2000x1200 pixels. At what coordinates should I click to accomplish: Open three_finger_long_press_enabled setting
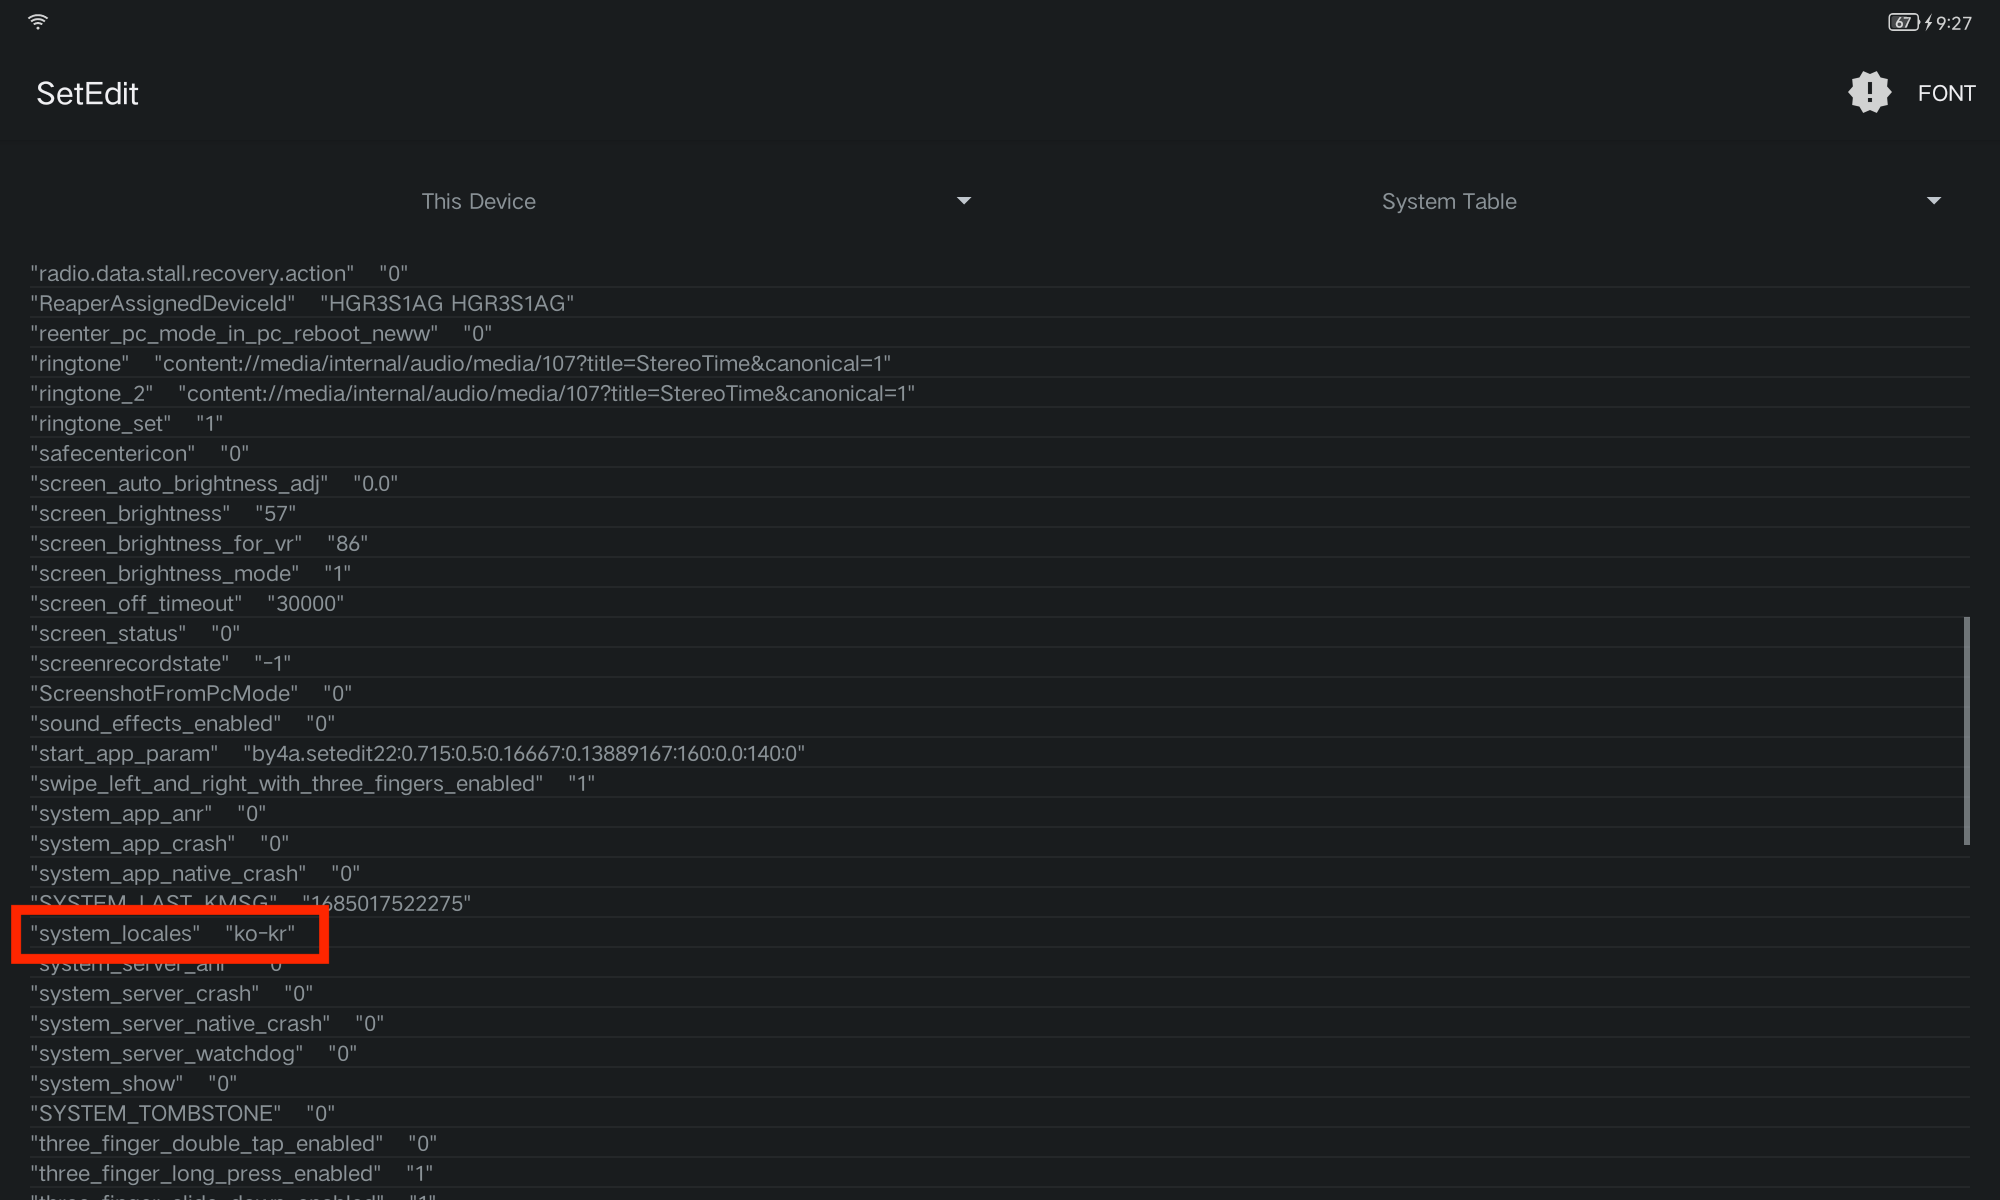point(232,1173)
